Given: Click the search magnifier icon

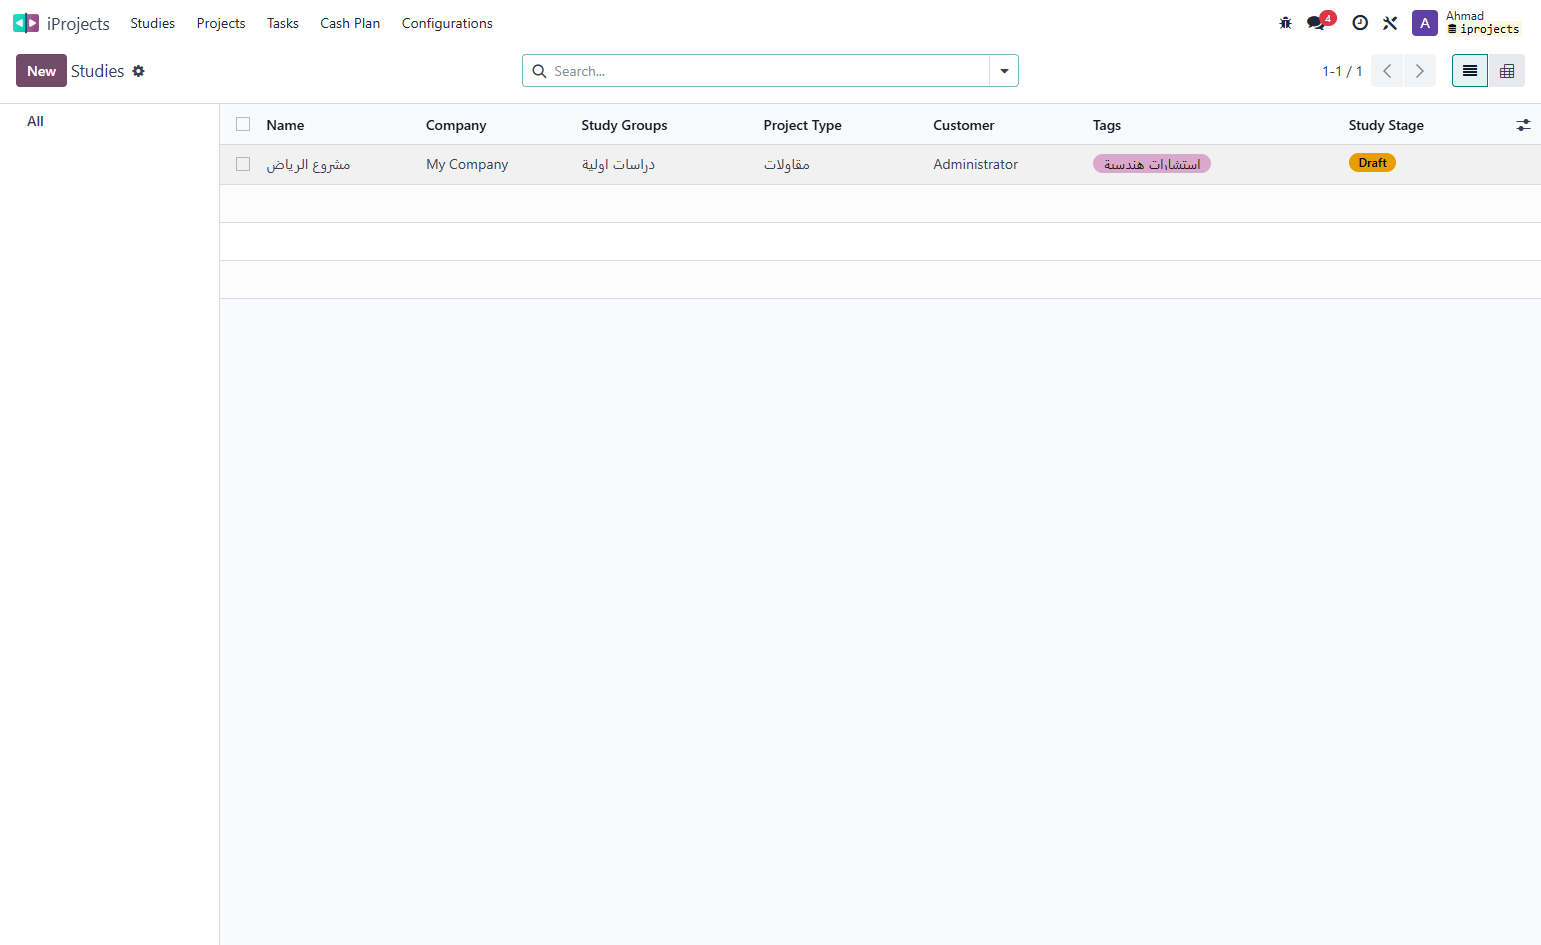Looking at the screenshot, I should (539, 71).
